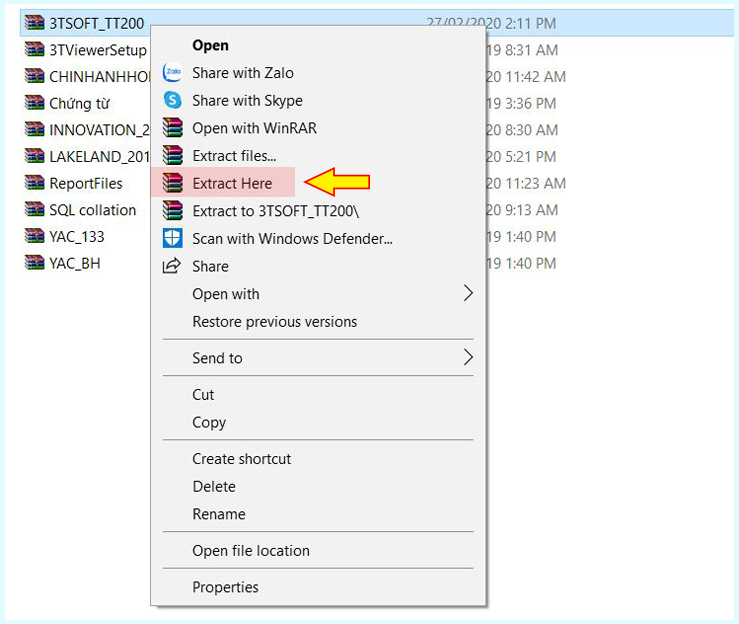The width and height of the screenshot is (739, 624).
Task: Click the YAC_133 archive icon
Action: pyautogui.click(x=34, y=236)
